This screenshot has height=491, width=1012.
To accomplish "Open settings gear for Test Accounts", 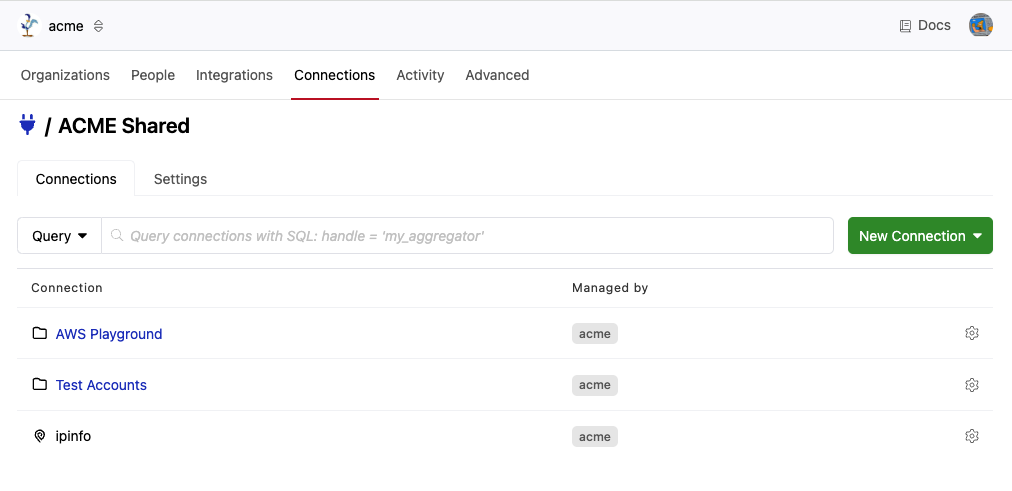I will pyautogui.click(x=971, y=385).
